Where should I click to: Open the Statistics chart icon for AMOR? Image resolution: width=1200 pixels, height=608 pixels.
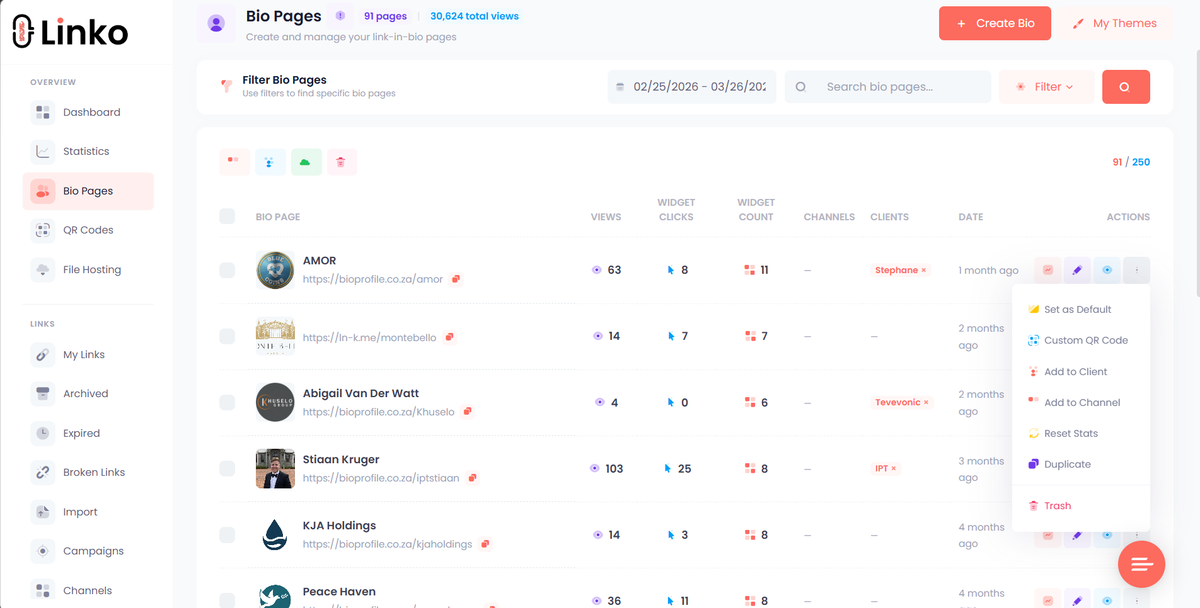(1047, 270)
